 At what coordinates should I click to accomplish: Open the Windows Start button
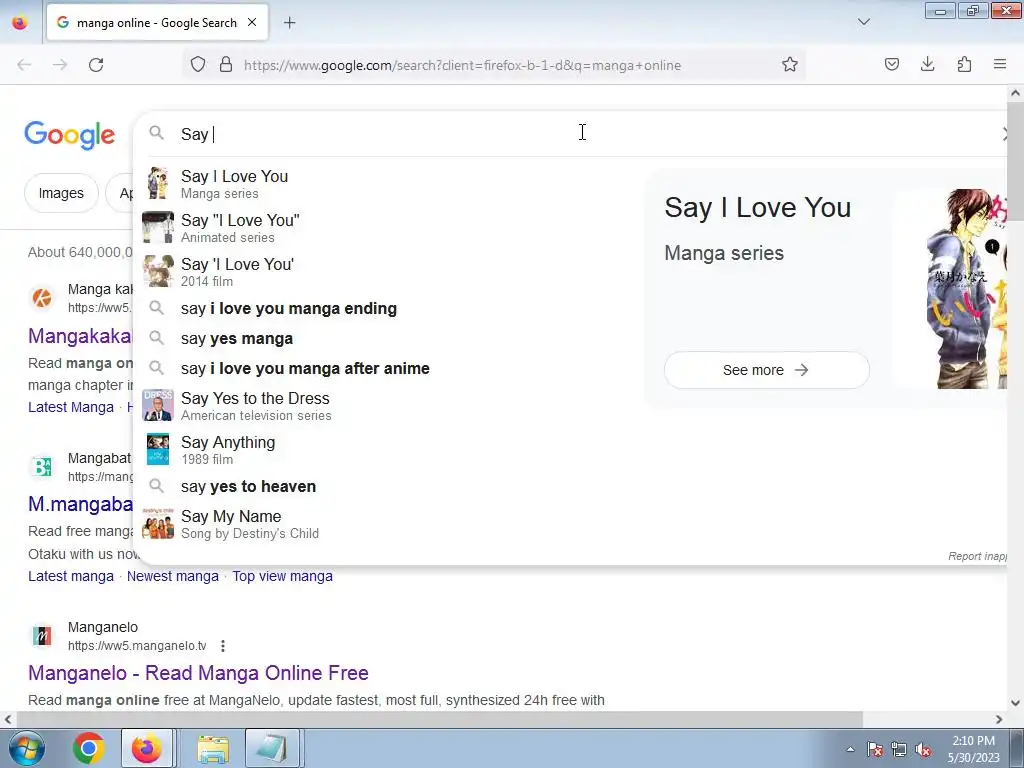(25, 748)
